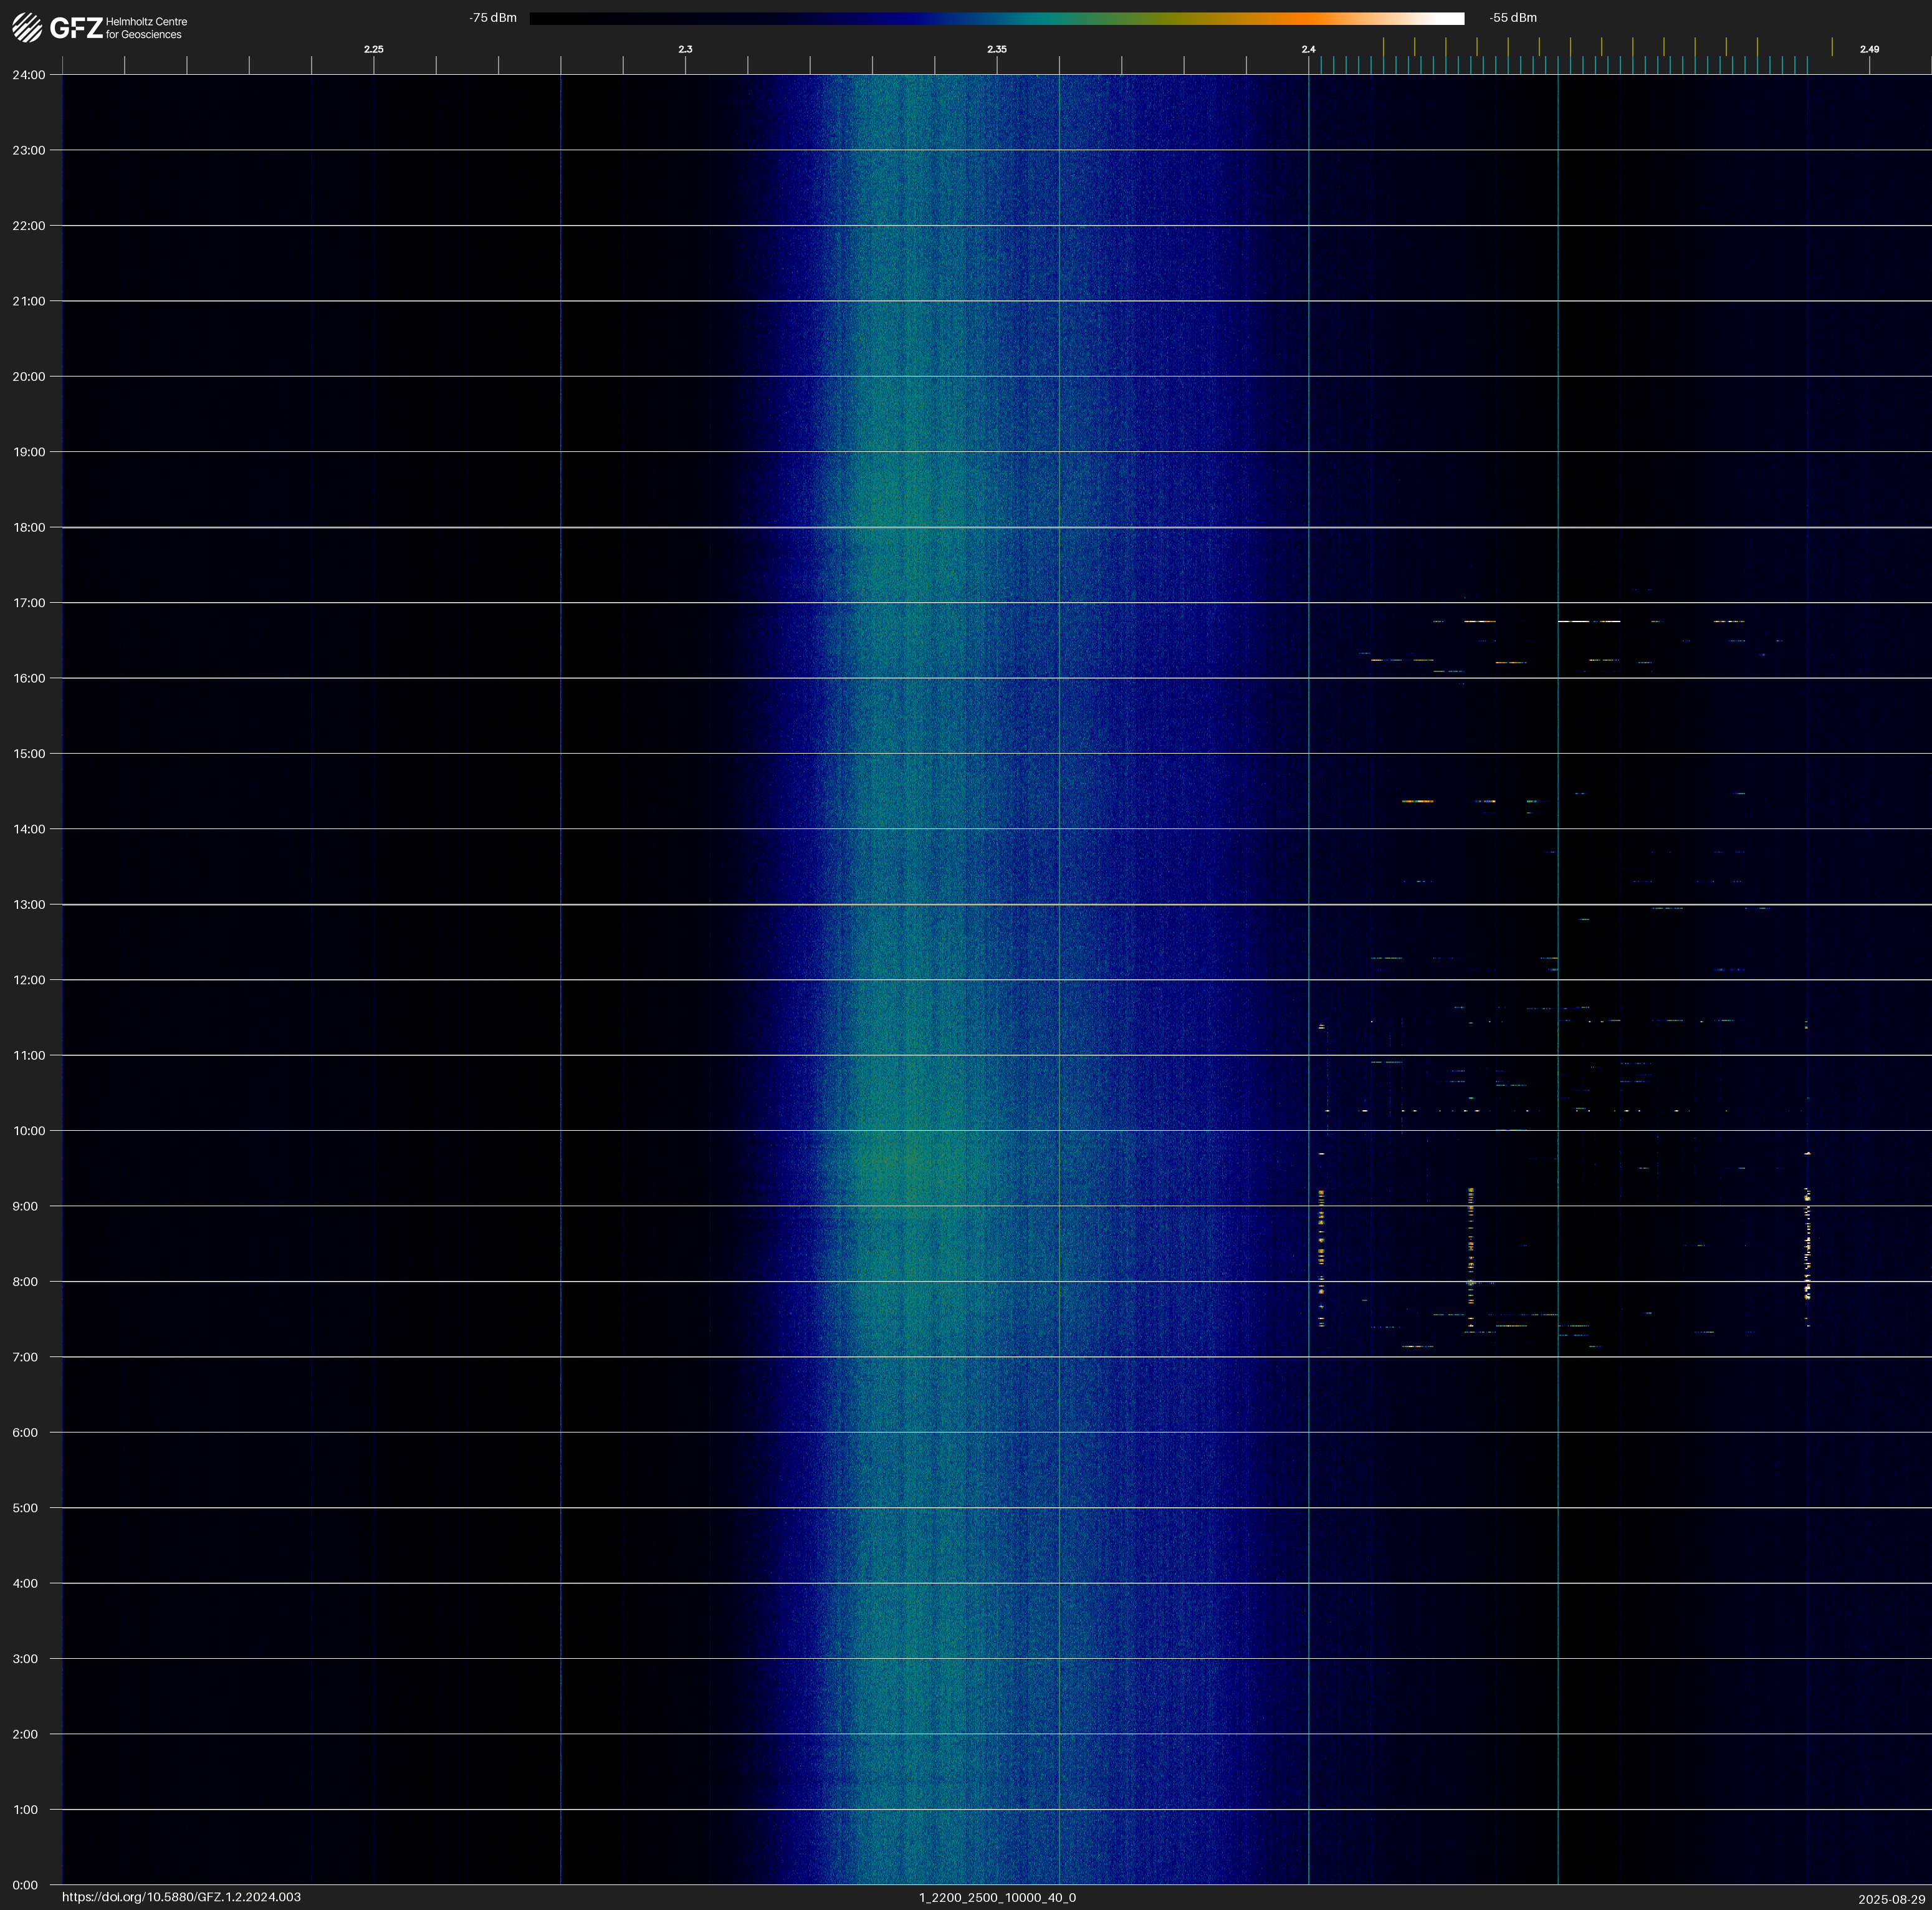Open the doi.org GFZ dataset link

181,1897
